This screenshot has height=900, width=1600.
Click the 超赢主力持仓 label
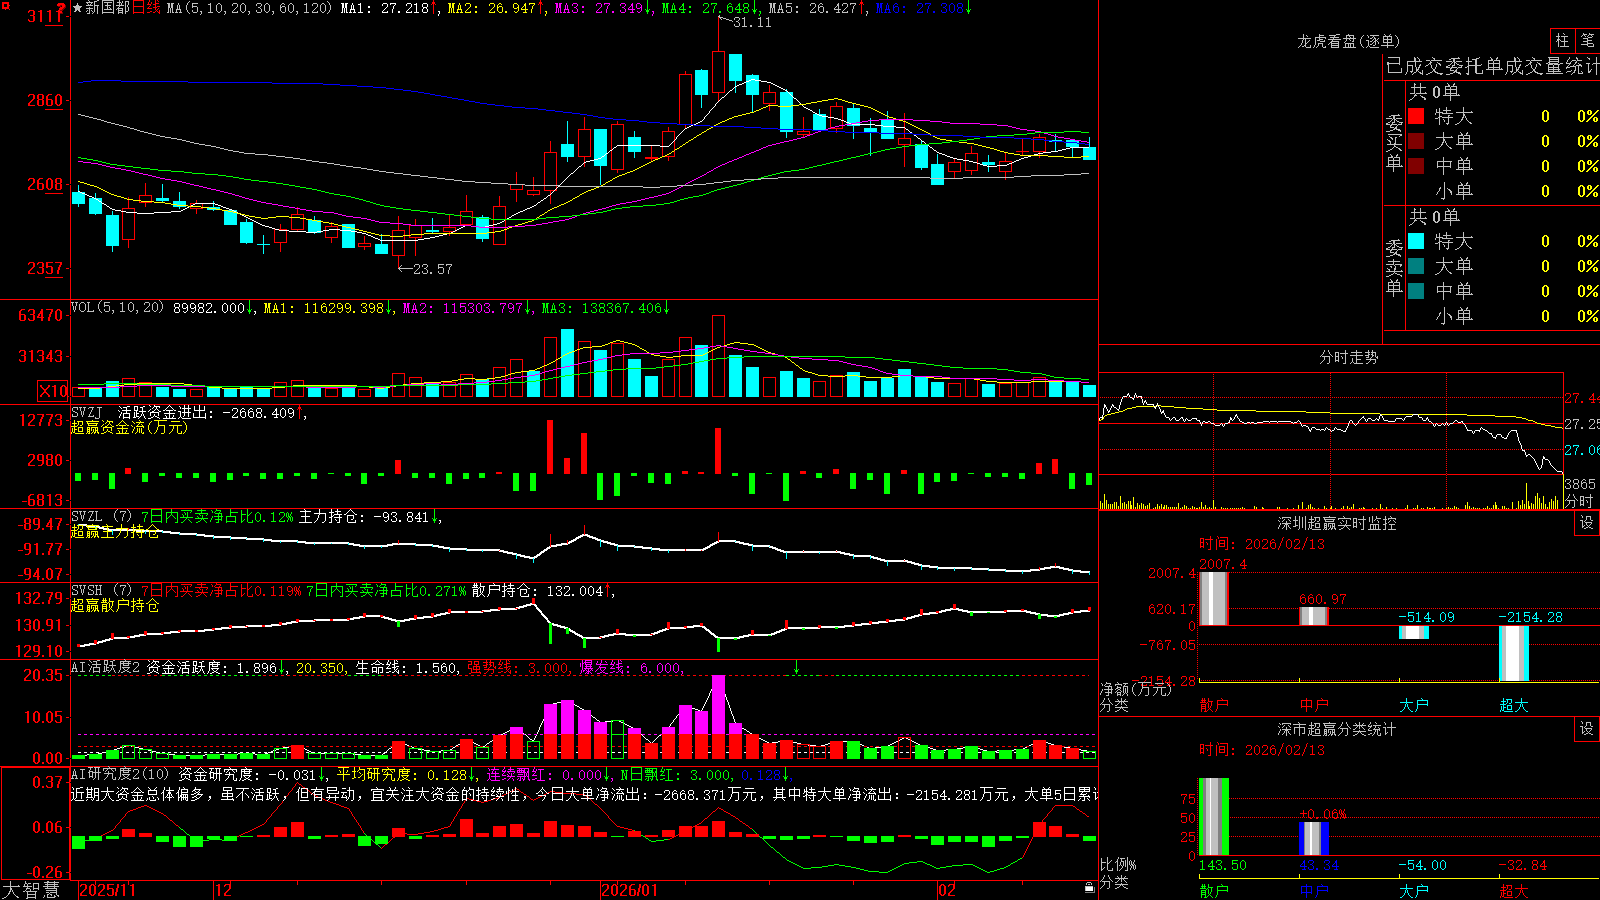(x=115, y=532)
